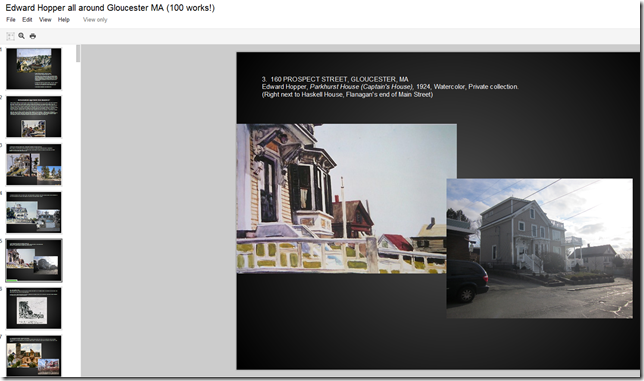
Task: Click the zoom to fit icon
Action: [10, 36]
